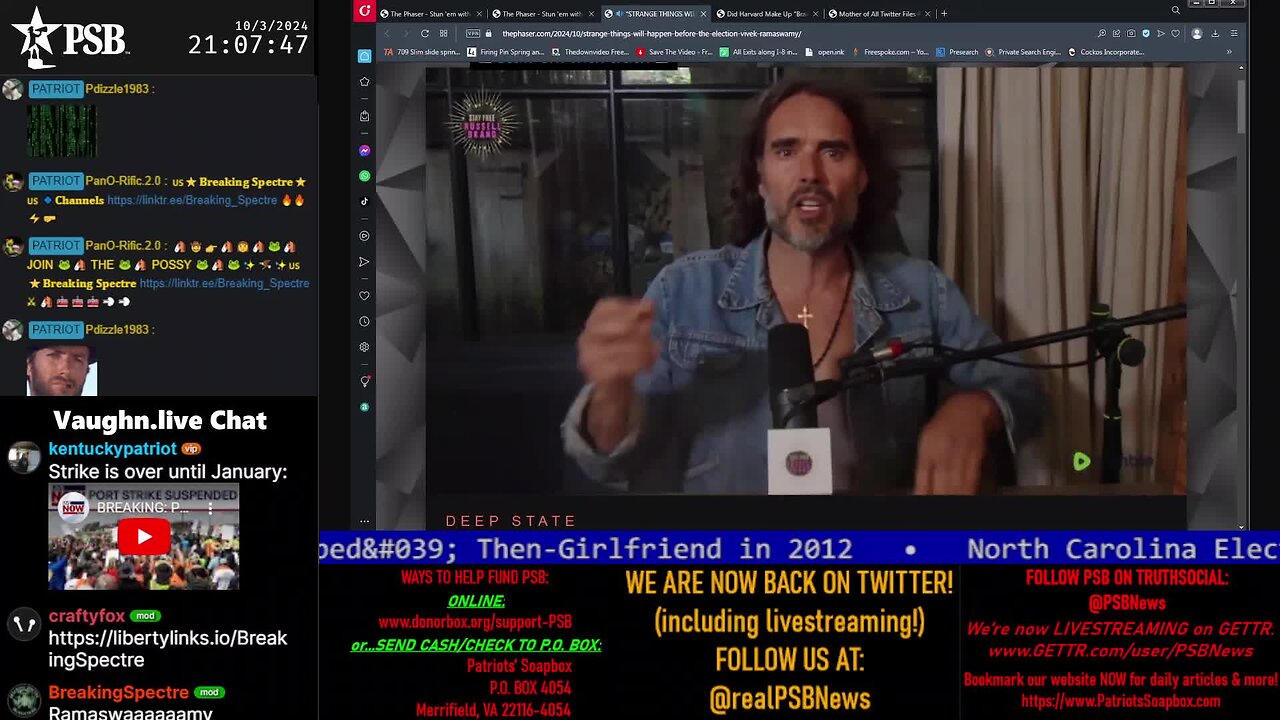Viewport: 1280px width, 720px height.
Task: Click the Russell Brand video frame
Action: [x=806, y=280]
